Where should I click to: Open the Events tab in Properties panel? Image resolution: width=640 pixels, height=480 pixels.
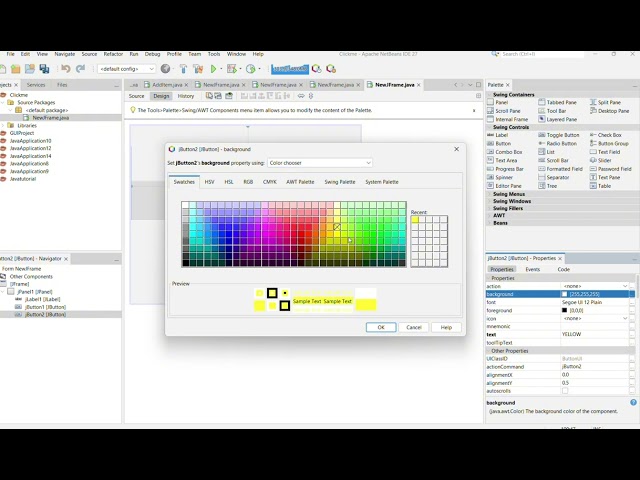(x=532, y=269)
